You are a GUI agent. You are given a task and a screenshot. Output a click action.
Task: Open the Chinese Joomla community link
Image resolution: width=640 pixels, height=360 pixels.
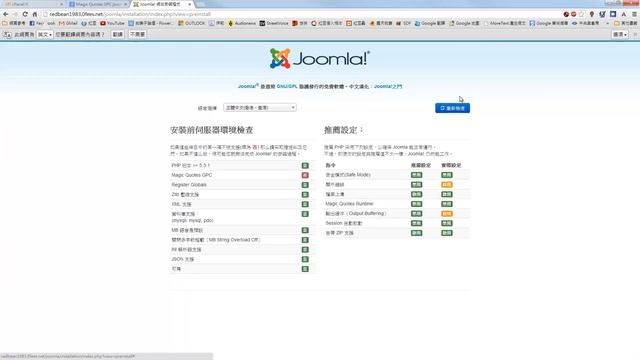pyautogui.click(x=388, y=87)
